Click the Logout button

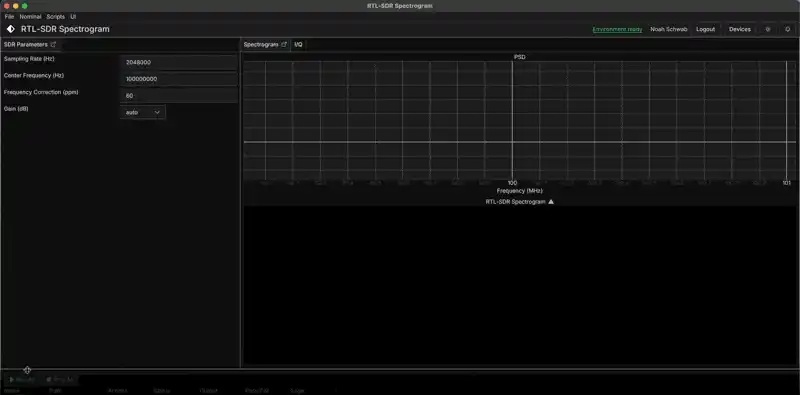point(706,29)
